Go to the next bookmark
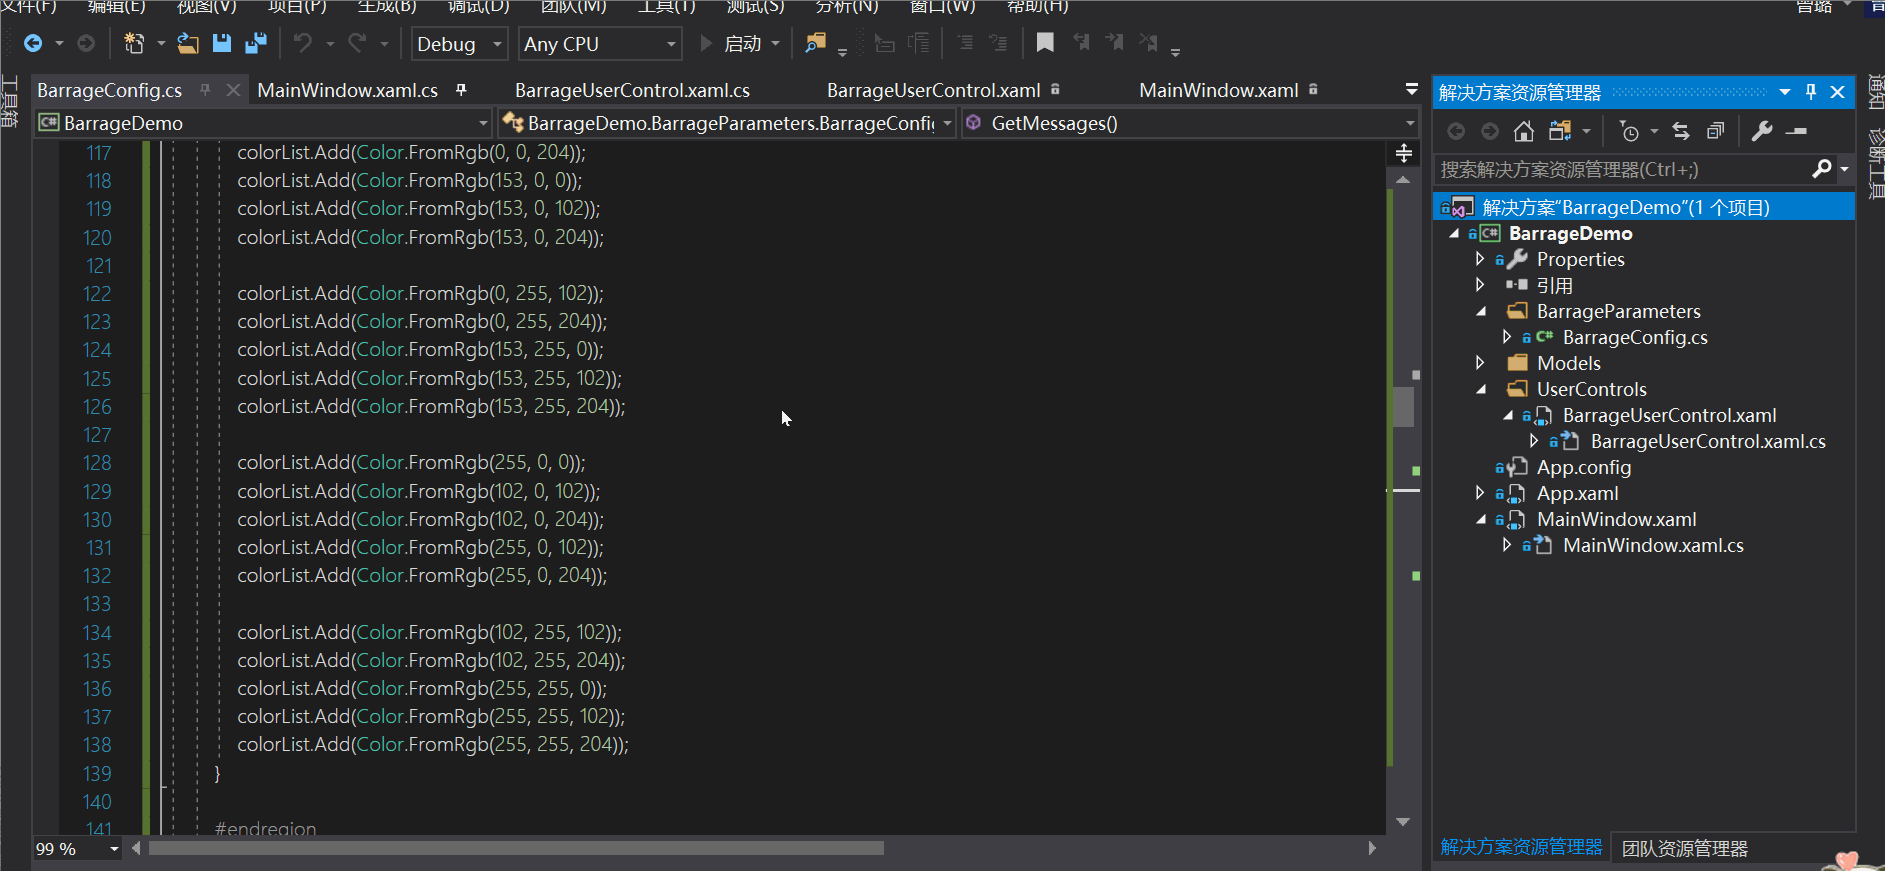 pyautogui.click(x=1115, y=43)
